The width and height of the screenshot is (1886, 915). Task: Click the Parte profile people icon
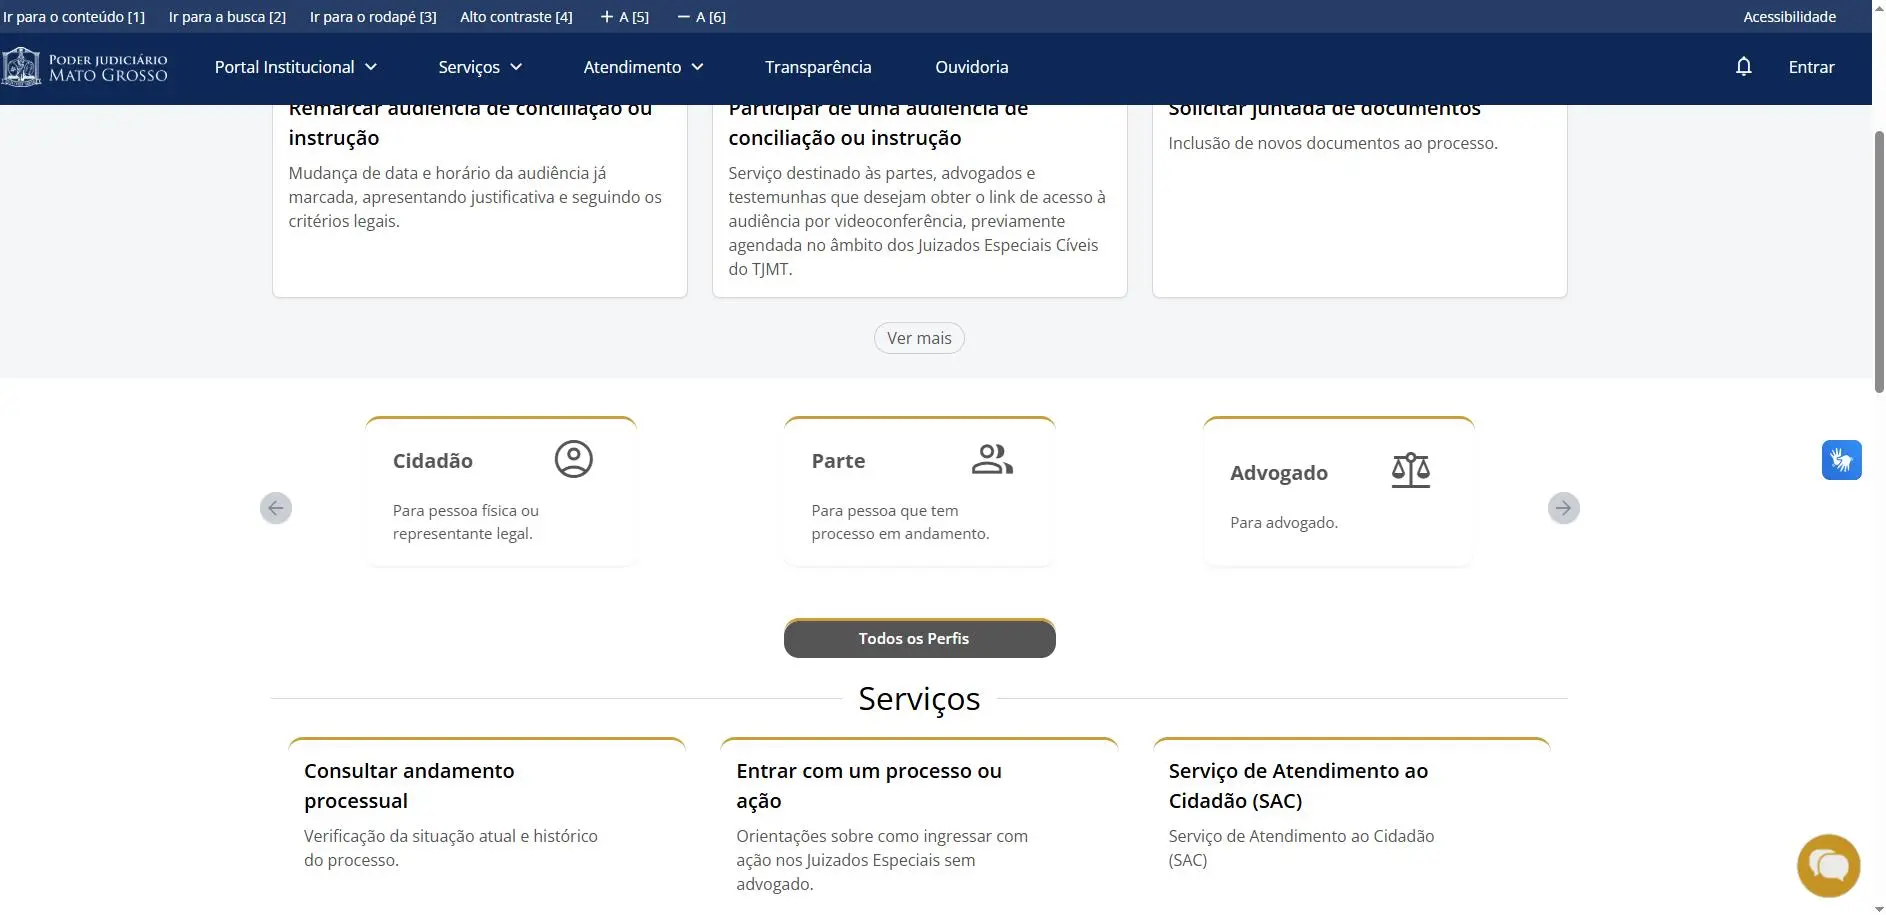992,459
